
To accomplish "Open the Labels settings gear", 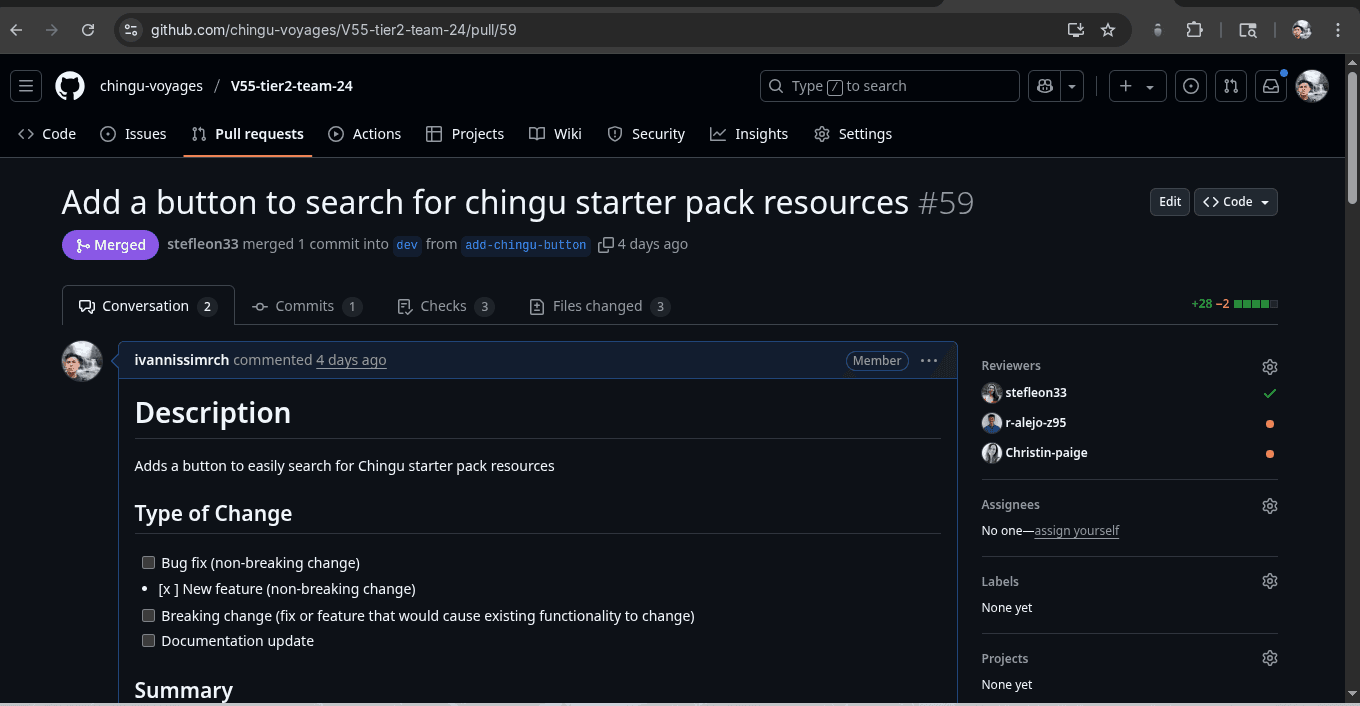I will tap(1269, 581).
